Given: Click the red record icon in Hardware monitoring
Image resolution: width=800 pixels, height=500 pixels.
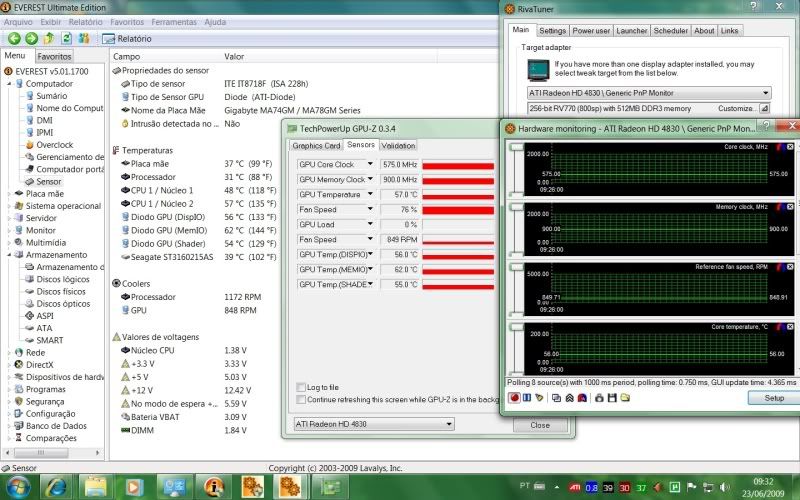Looking at the screenshot, I should point(514,397).
